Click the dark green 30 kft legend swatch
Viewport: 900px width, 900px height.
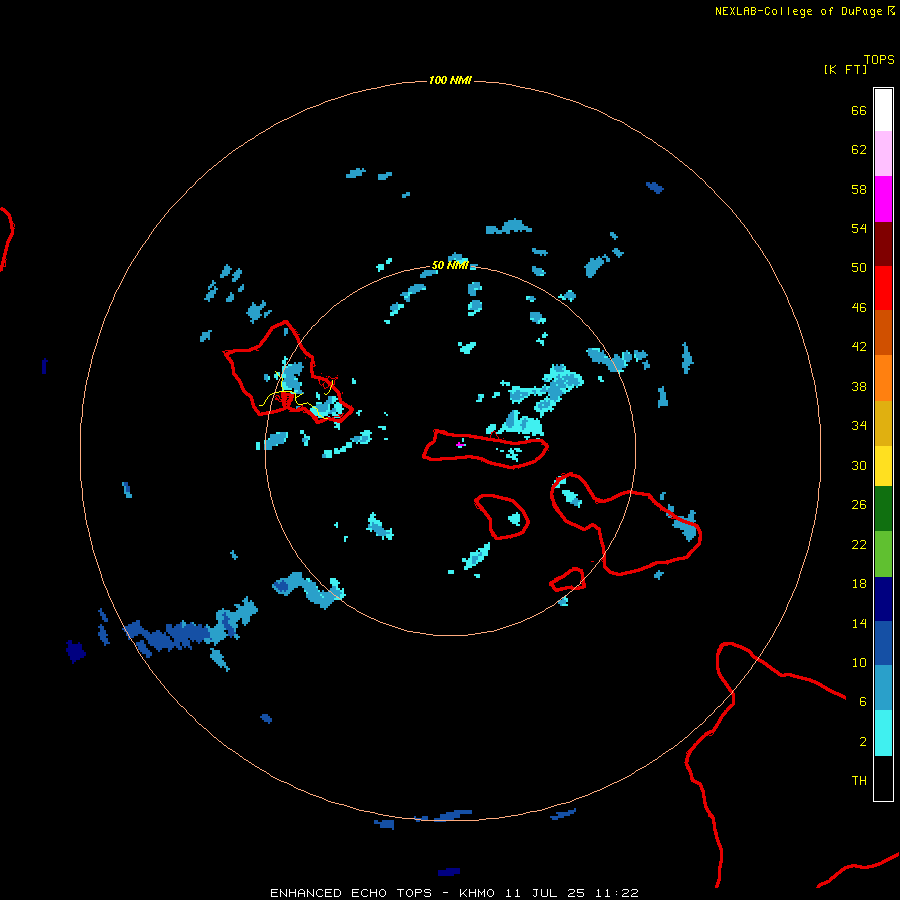pos(883,509)
